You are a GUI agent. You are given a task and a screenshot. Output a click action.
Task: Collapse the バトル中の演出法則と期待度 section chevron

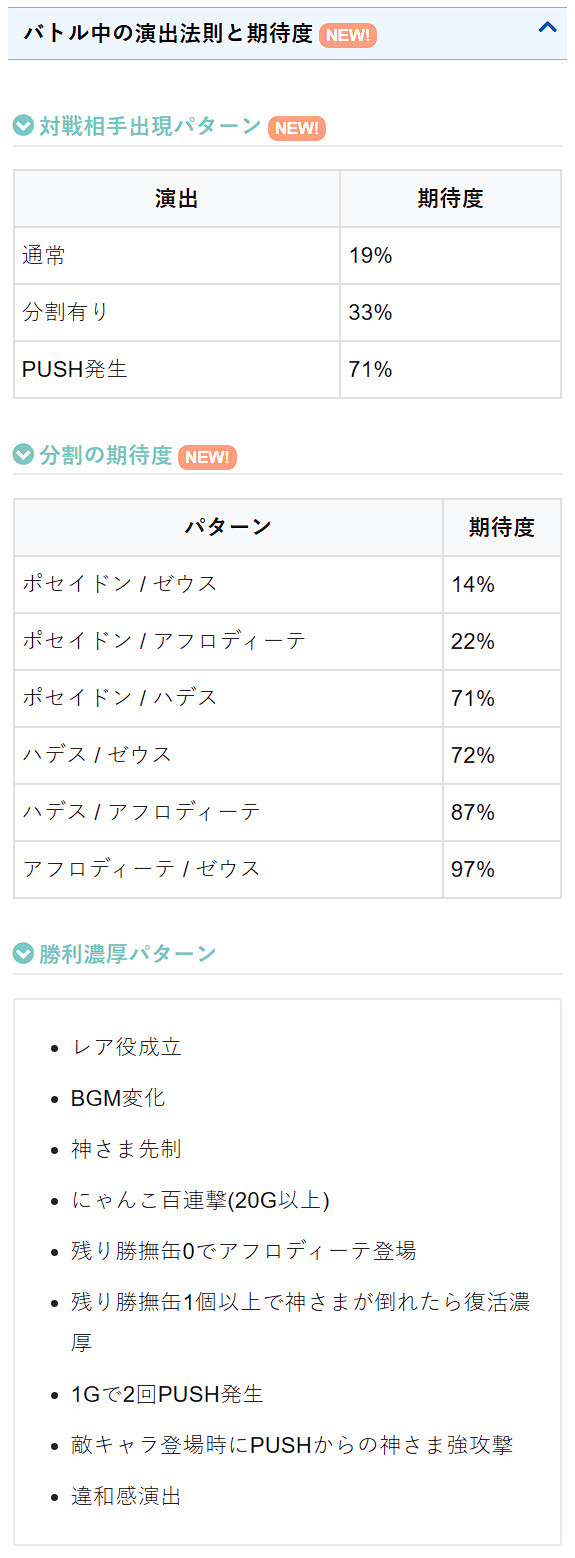tap(547, 29)
